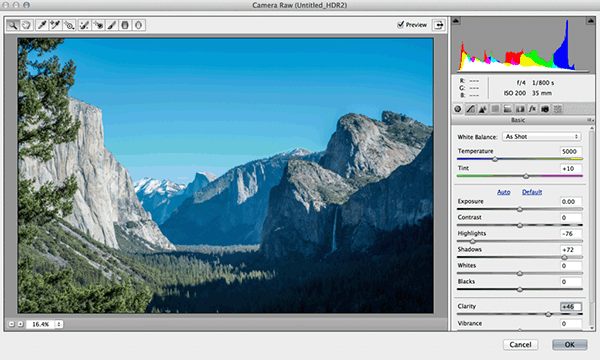Click the RGB histogram graph
Screen dimensions: 600x360
(x=523, y=44)
